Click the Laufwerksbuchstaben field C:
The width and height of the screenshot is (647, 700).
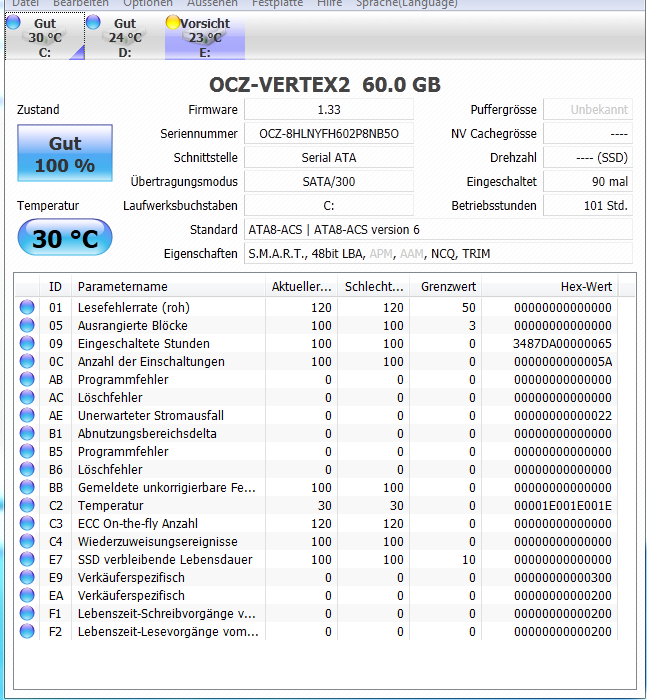coord(329,206)
